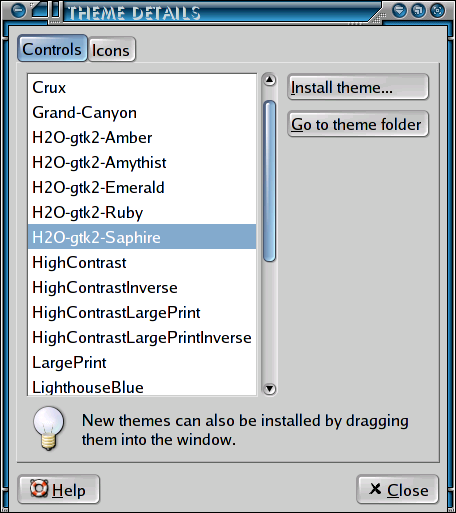Switch to the Icons tab
This screenshot has width=456, height=513.
tap(111, 50)
